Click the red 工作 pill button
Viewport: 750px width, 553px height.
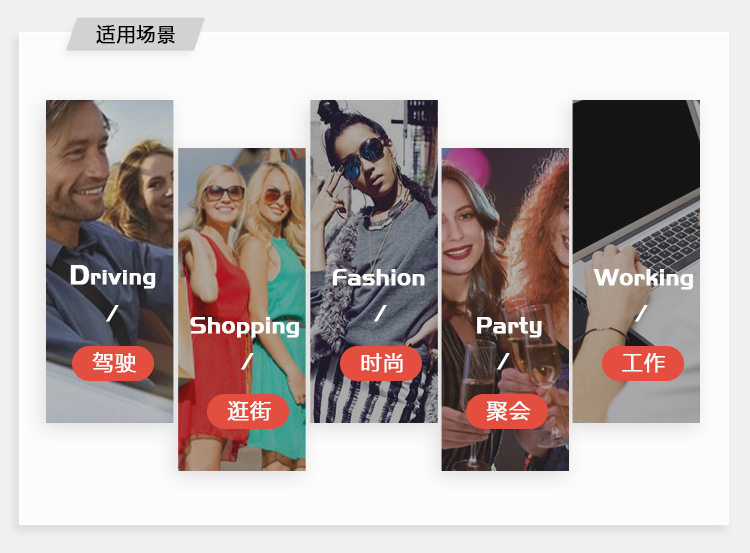[643, 363]
